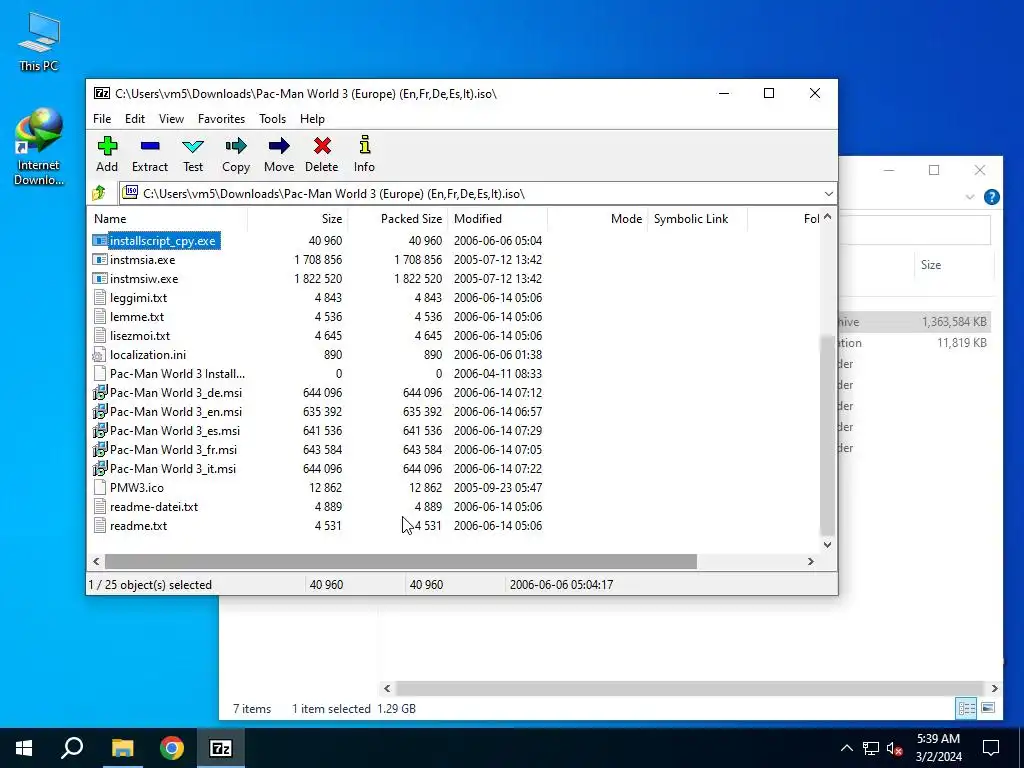Click the instmsiw.exe file icon
This screenshot has width=1024, height=768.
click(x=99, y=279)
